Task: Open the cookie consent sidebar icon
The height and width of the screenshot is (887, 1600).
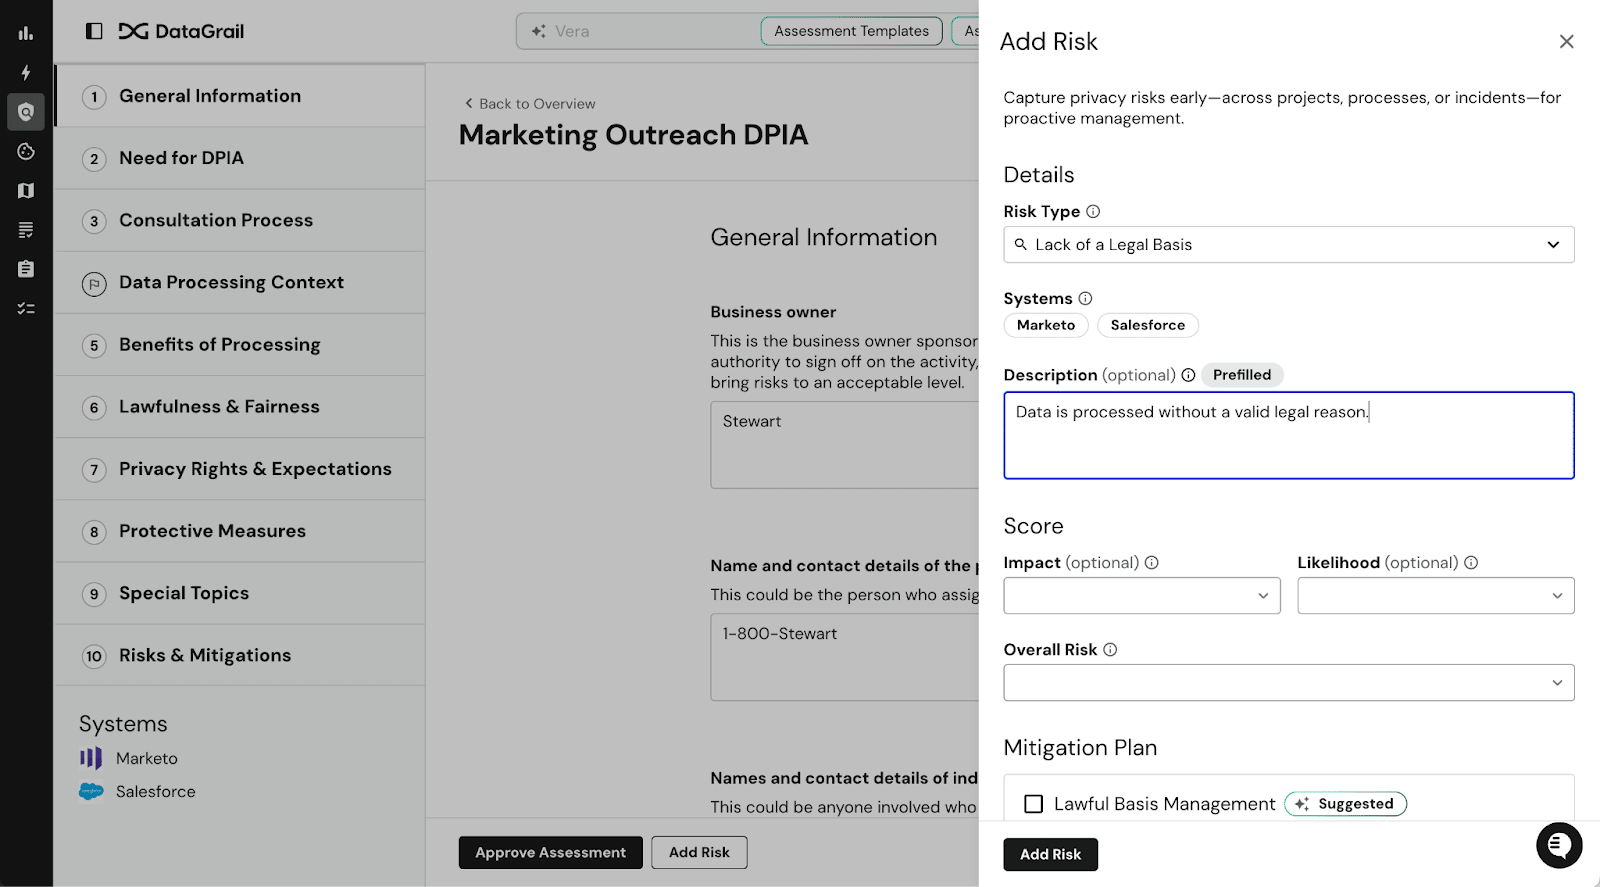Action: tap(26, 151)
